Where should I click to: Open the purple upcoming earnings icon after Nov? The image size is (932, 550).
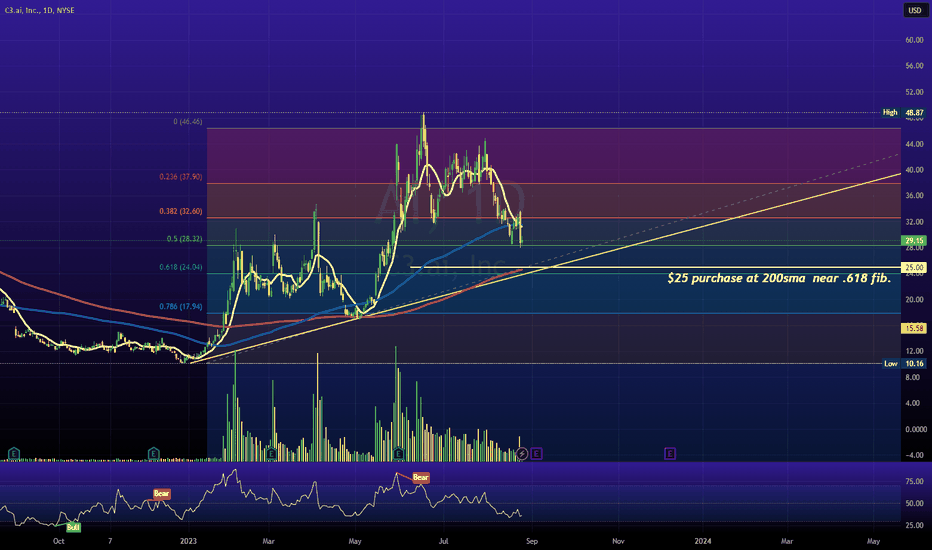coord(670,454)
